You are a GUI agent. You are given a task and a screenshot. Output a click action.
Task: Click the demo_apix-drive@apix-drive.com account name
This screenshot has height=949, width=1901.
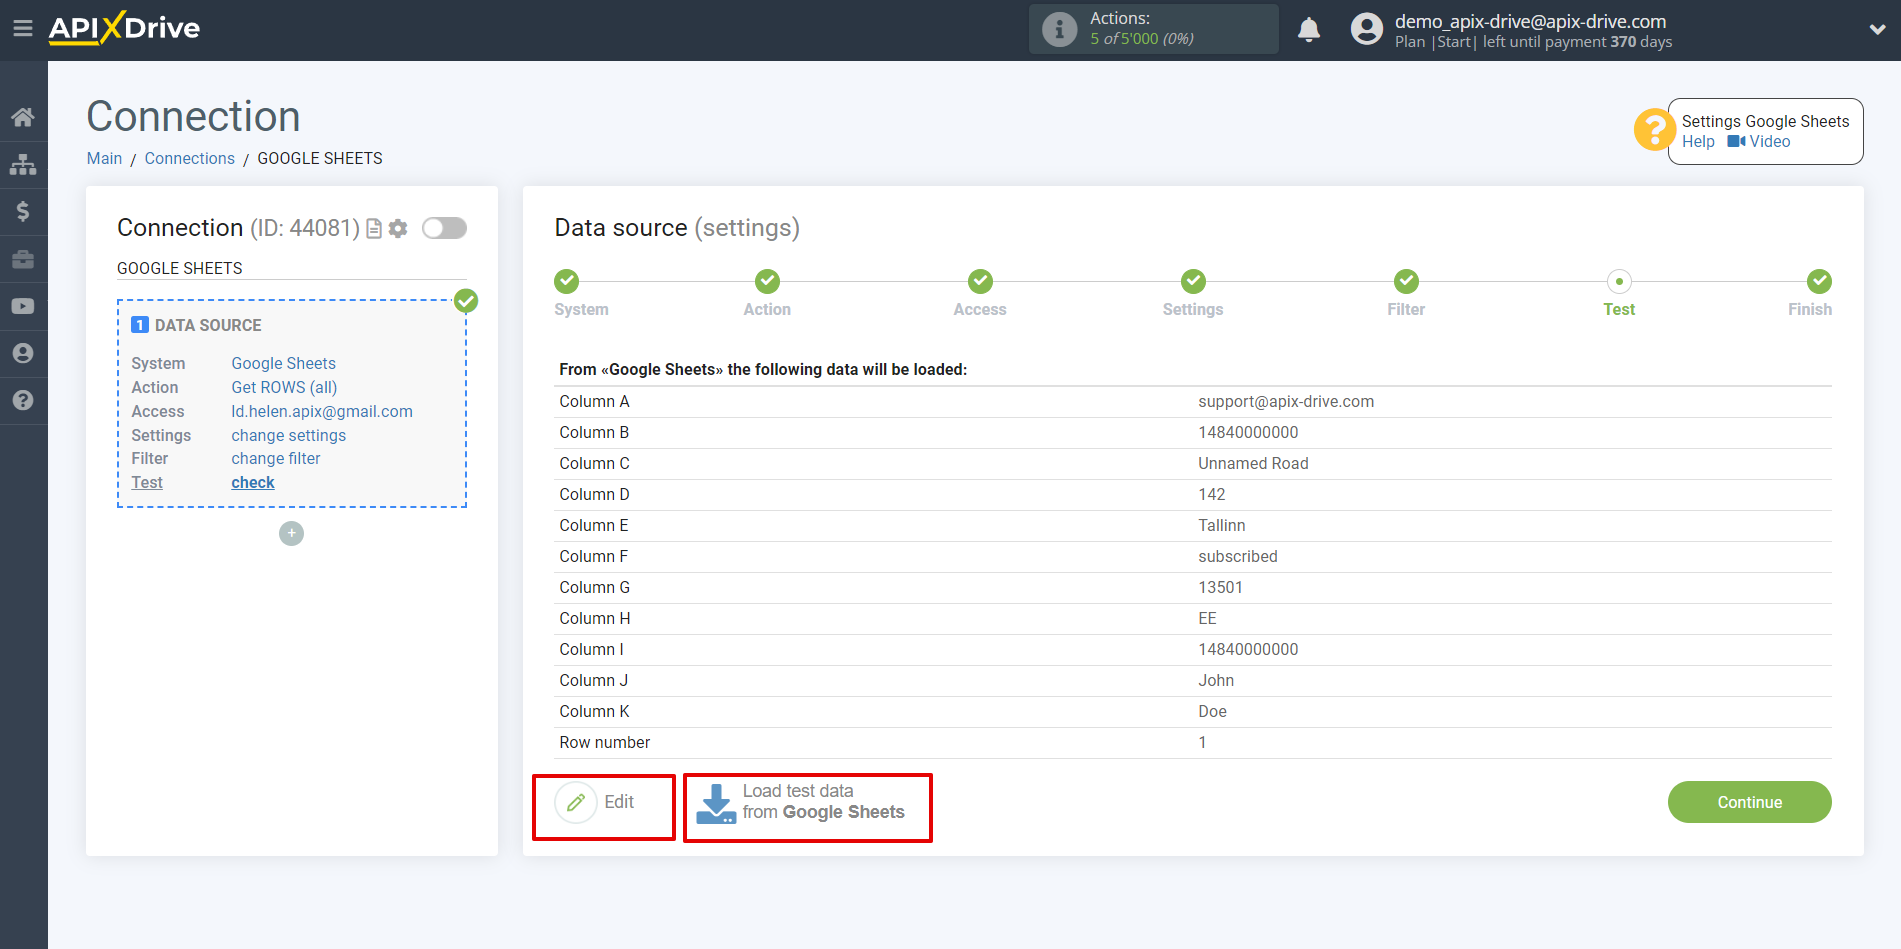(1530, 21)
